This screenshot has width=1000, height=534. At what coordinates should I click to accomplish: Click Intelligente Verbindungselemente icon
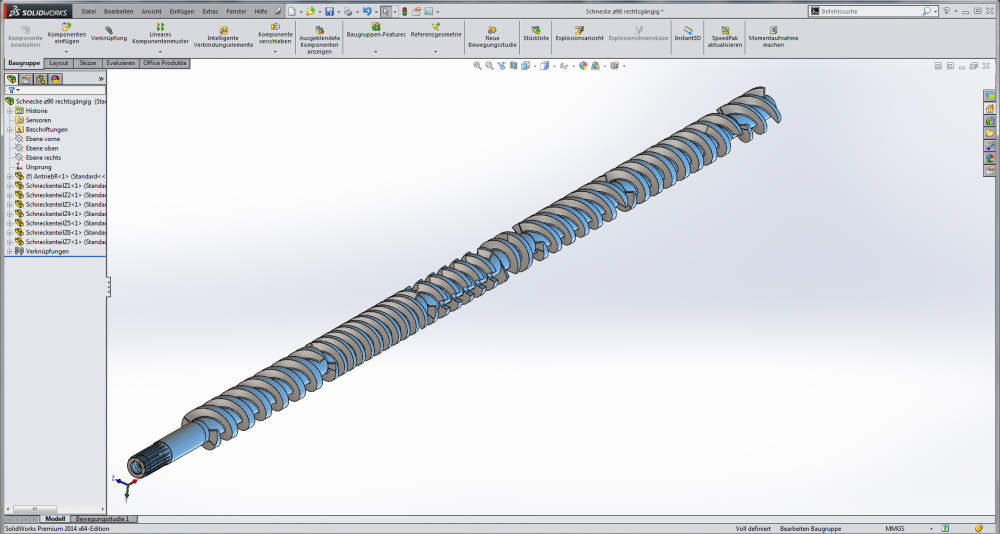(223, 30)
